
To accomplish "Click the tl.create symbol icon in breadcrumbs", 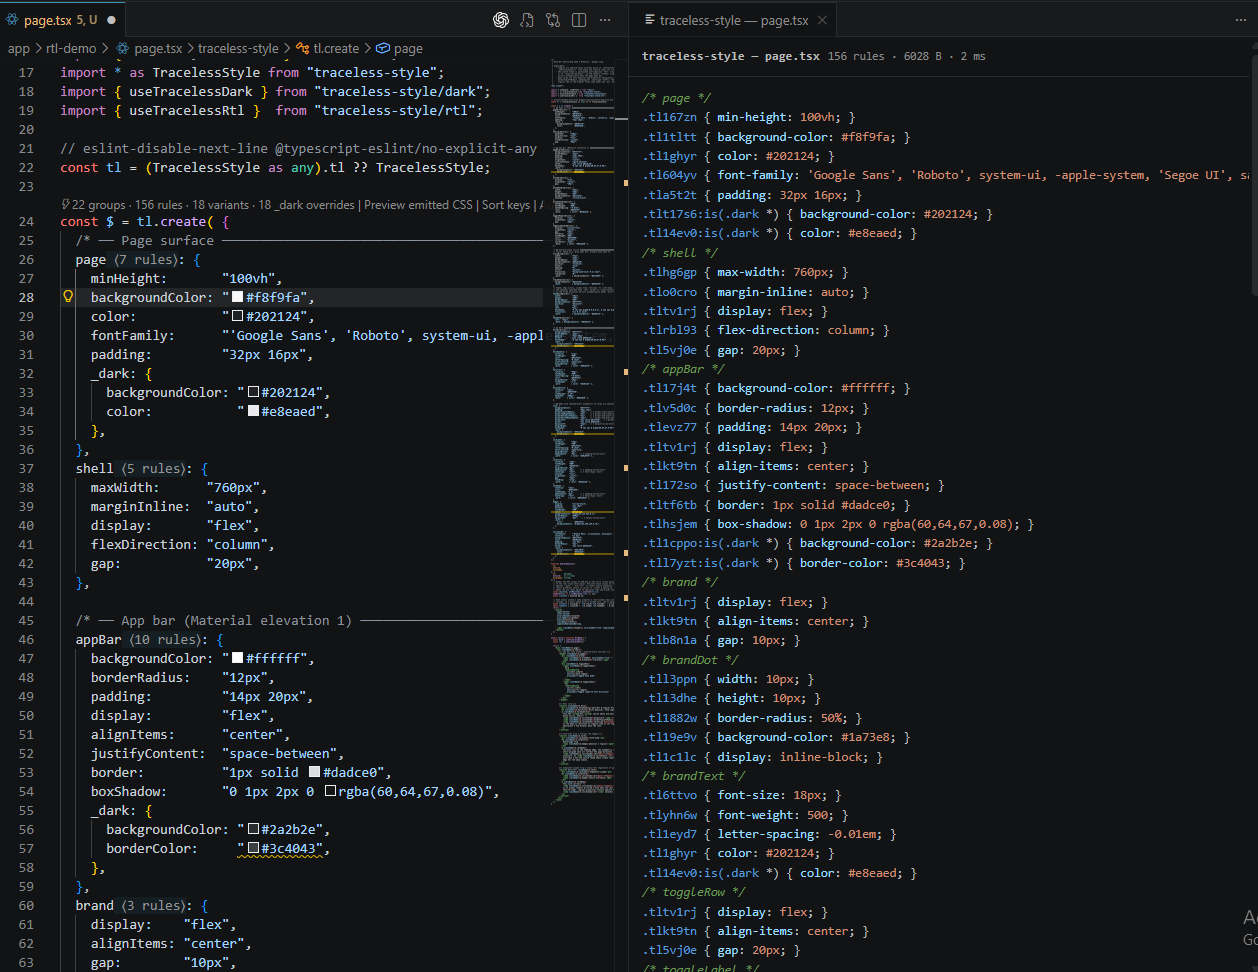I will [x=302, y=48].
